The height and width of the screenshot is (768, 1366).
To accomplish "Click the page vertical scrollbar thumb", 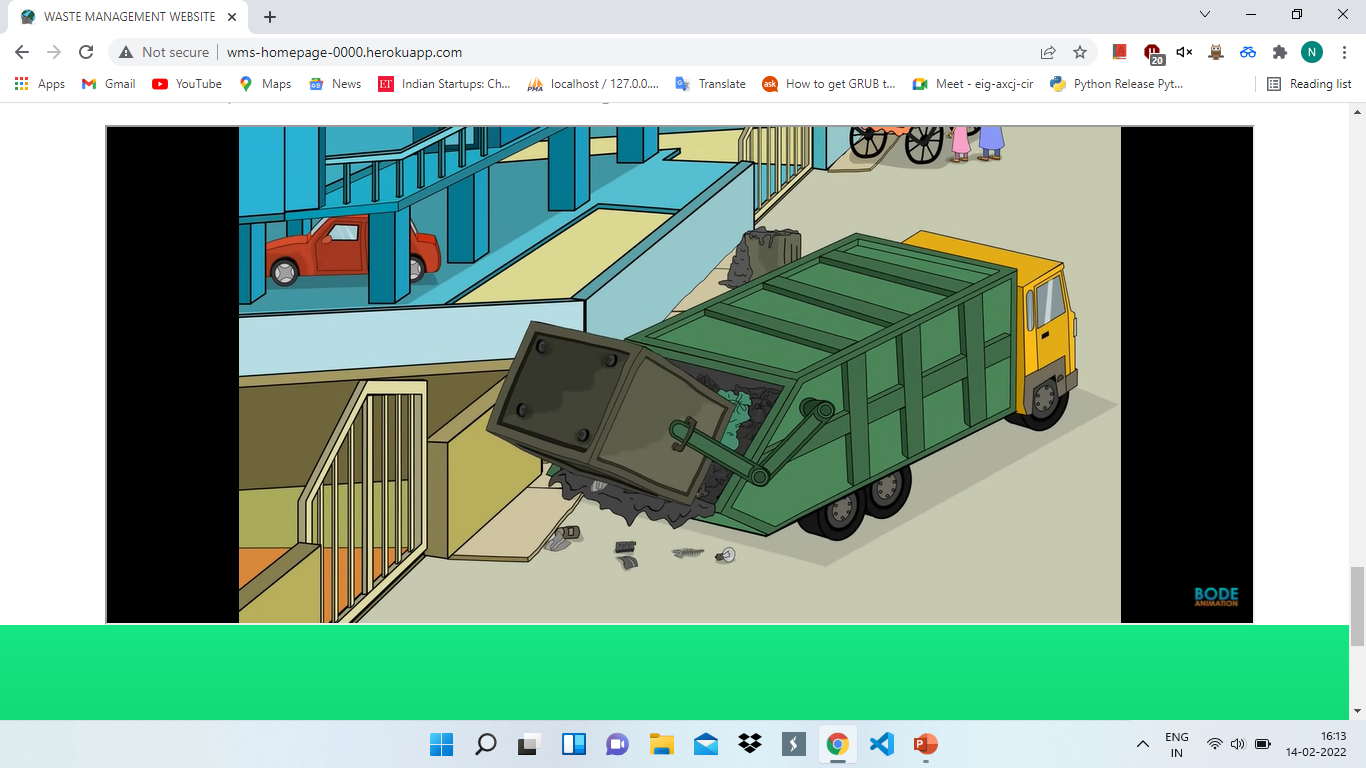I will 1357,606.
